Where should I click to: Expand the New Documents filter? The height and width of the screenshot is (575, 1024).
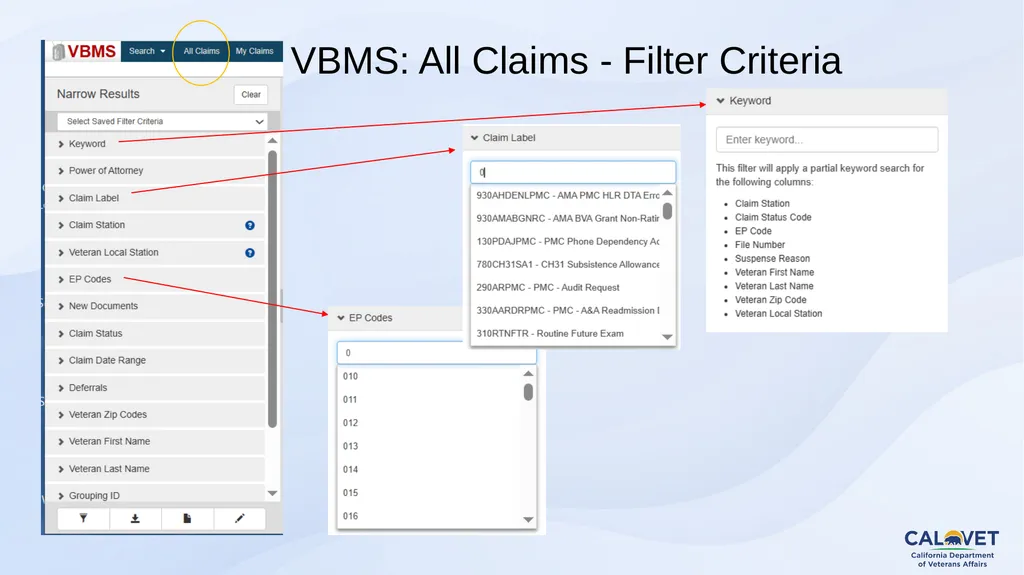tap(155, 306)
